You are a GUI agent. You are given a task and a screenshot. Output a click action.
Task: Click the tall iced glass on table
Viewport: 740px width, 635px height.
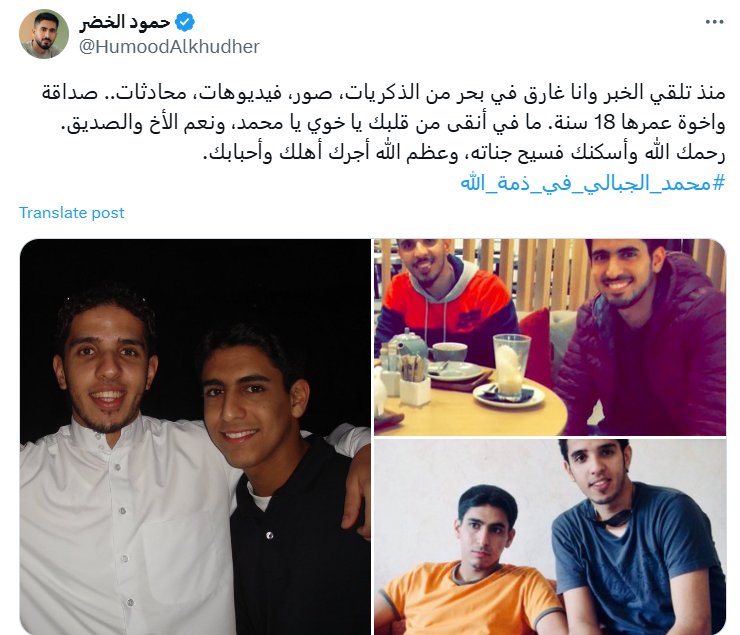[x=512, y=364]
